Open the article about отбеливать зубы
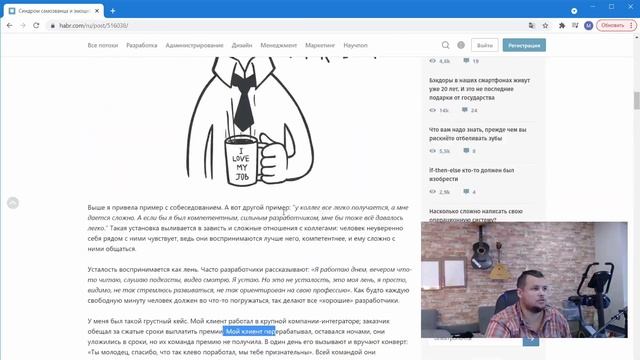Image resolution: width=640 pixels, height=360 pixels. (478, 134)
